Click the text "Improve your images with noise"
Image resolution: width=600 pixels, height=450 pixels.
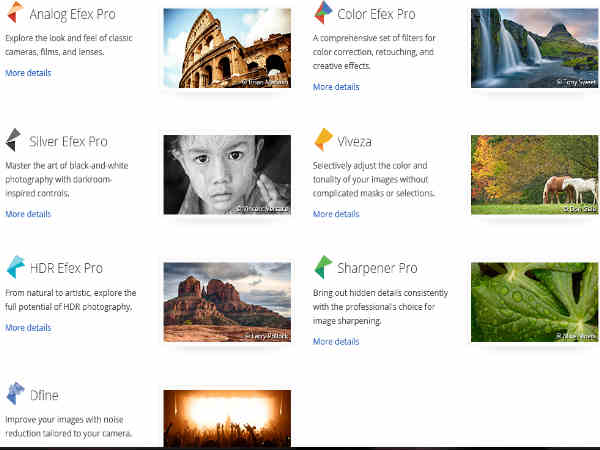(x=64, y=420)
